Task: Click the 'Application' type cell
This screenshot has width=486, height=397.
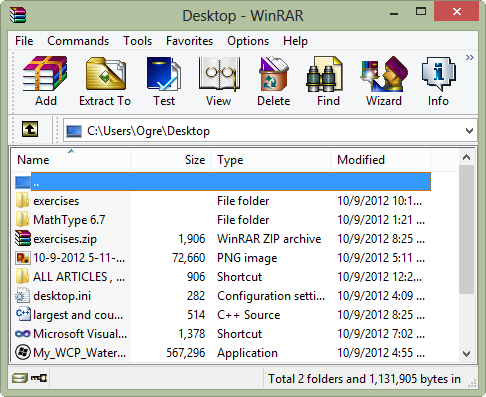Action: click(x=247, y=353)
